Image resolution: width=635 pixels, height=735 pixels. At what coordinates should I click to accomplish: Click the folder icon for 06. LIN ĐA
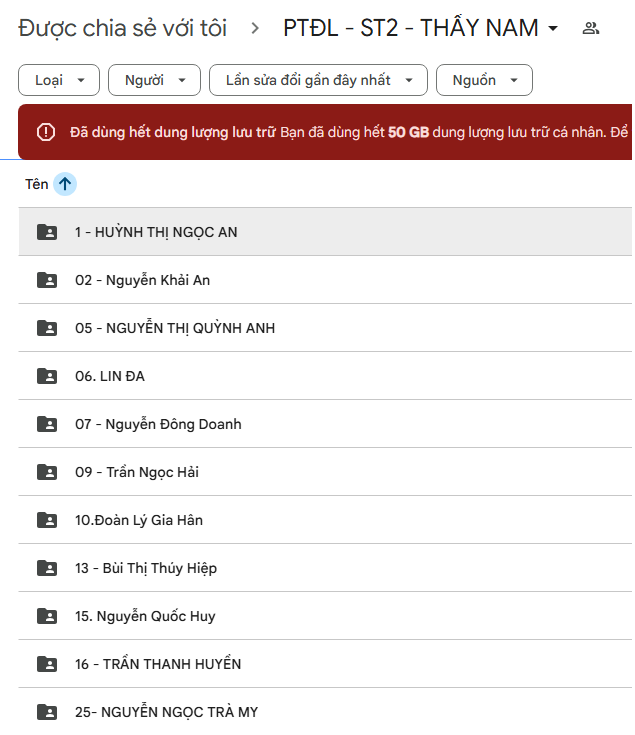coord(47,376)
